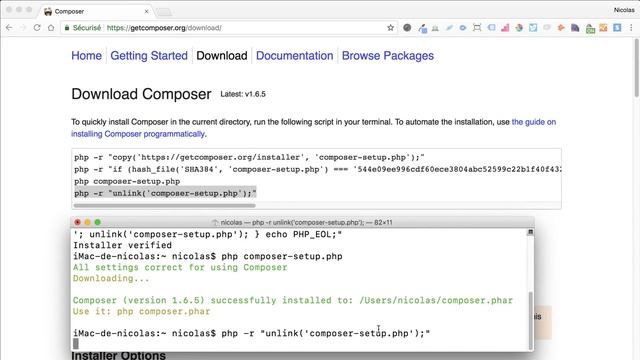Screen dimensions: 640x360
Task: Click the Download Composer heading
Action: click(x=141, y=94)
